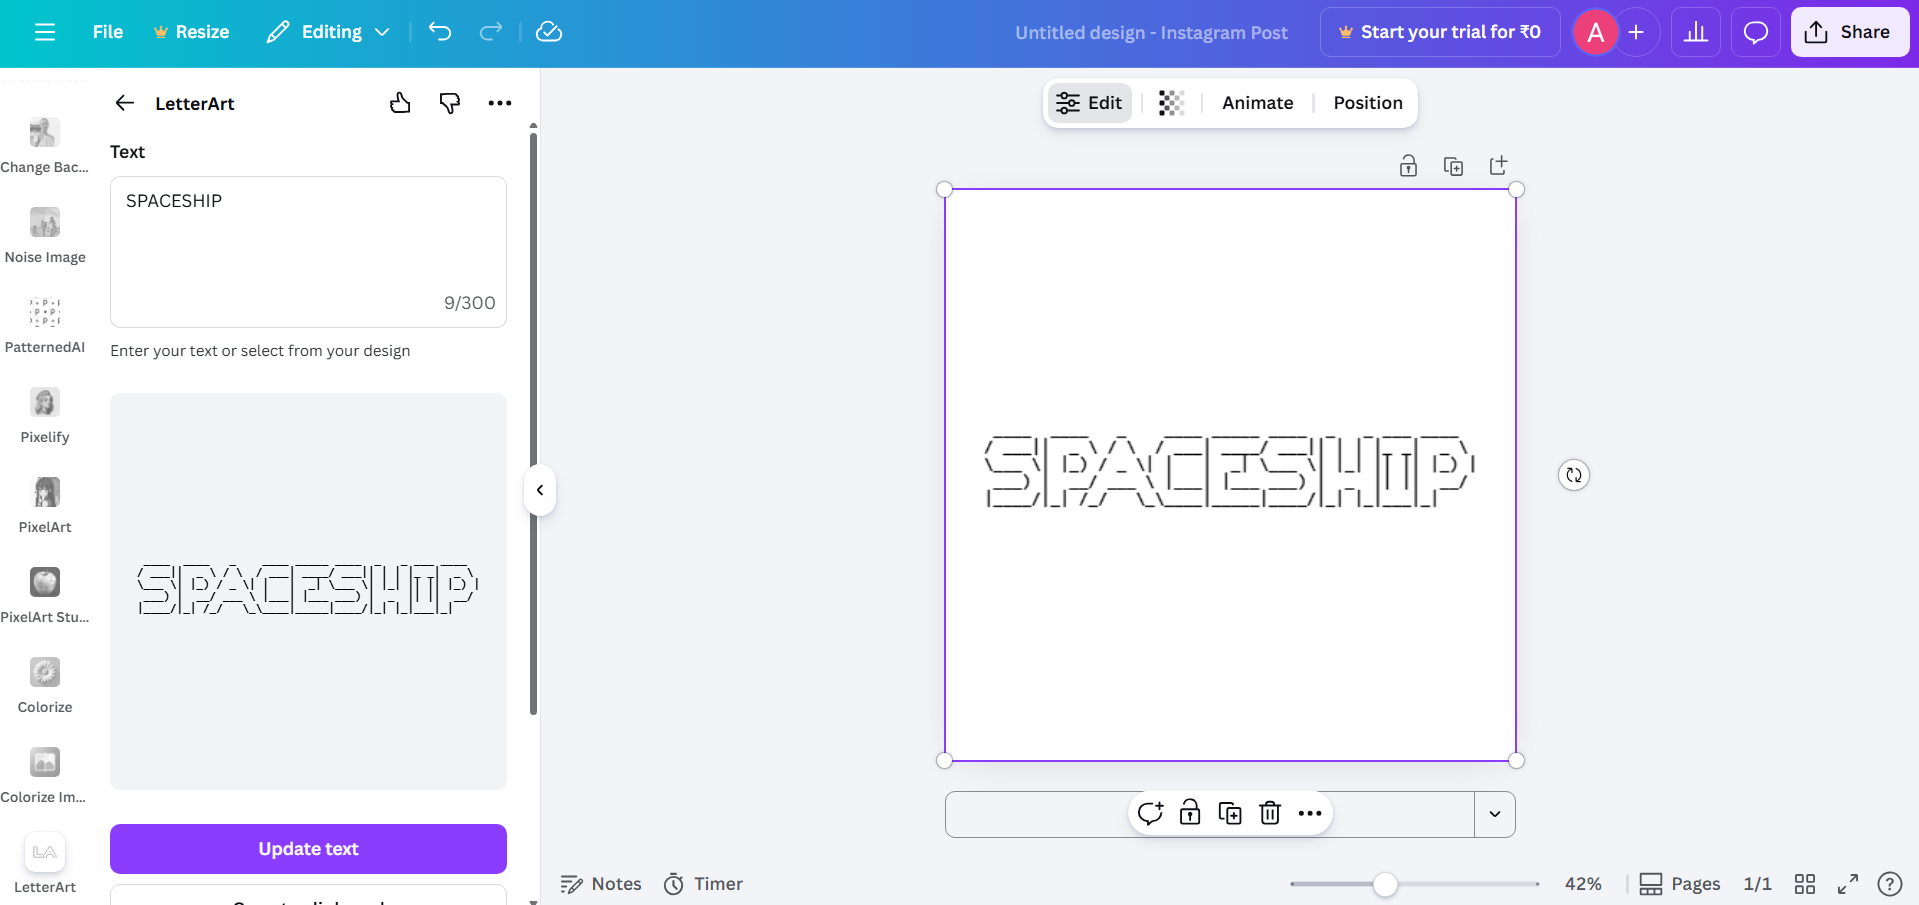The width and height of the screenshot is (1919, 905).
Task: Duplicate the element from floating toolbar
Action: tap(1230, 813)
